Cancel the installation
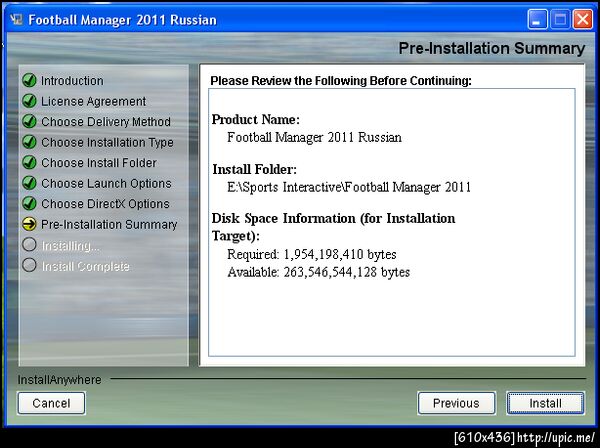Viewport: 600px width, 448px height. [51, 403]
